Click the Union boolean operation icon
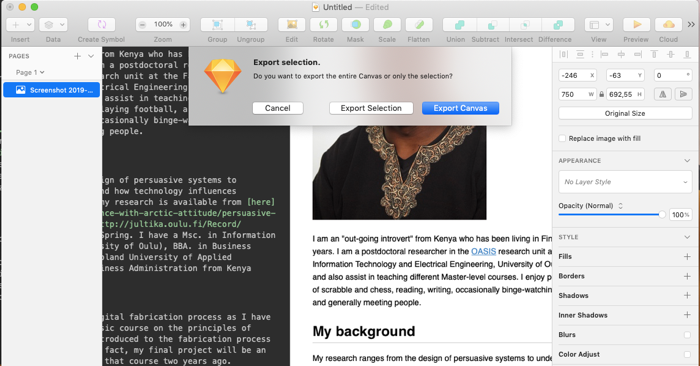700x366 pixels. click(459, 25)
